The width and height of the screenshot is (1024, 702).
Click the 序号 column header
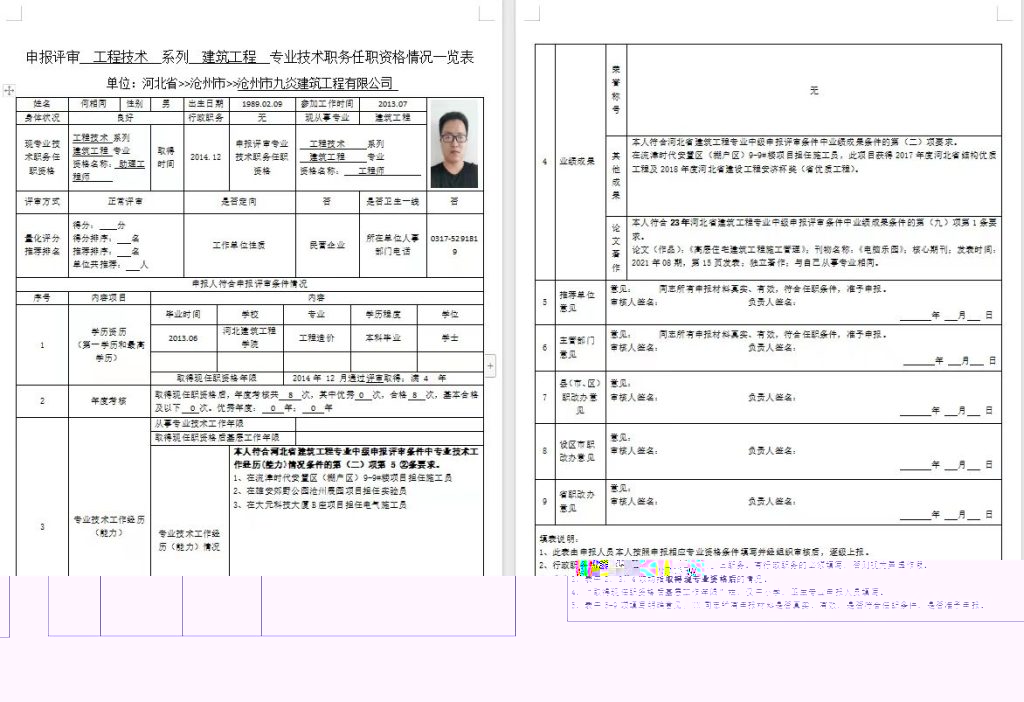[42, 298]
